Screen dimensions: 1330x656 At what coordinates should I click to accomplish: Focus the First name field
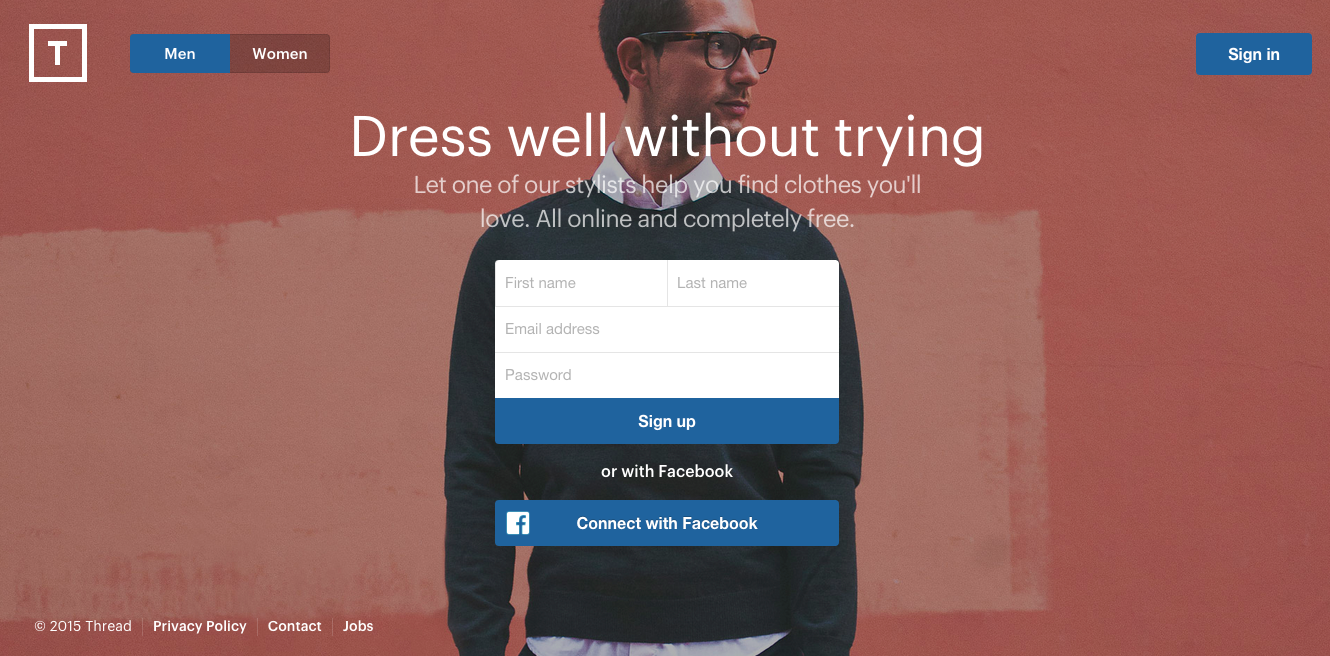point(581,283)
